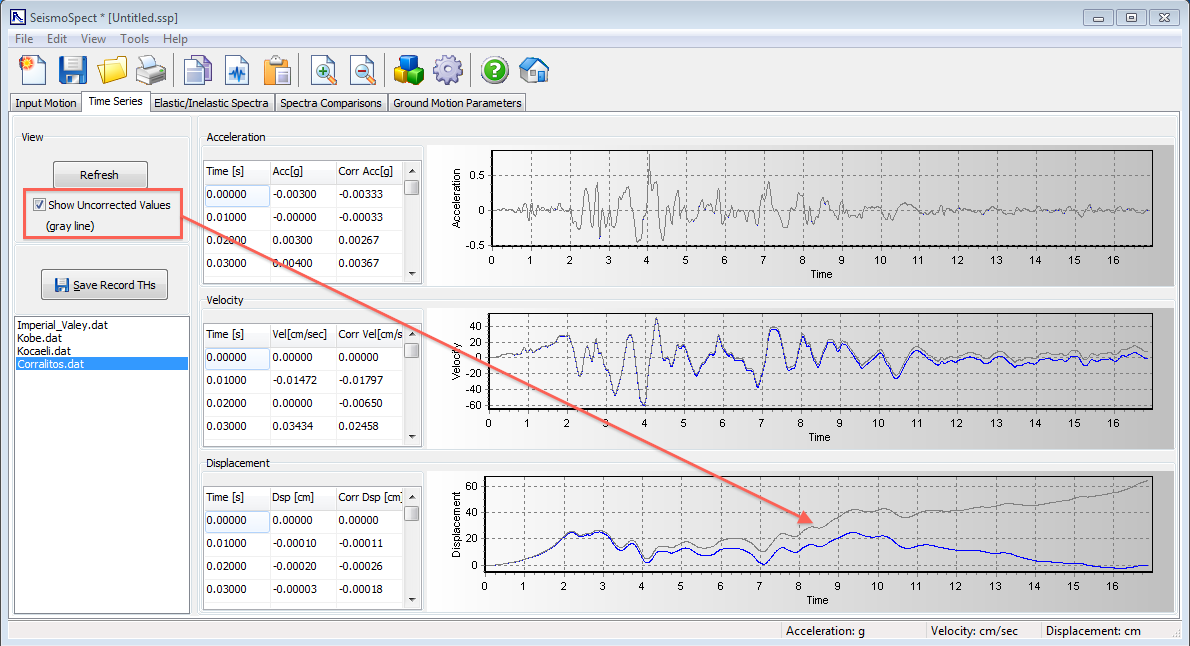Click the waveform document icon
1190x646 pixels.
[237, 70]
